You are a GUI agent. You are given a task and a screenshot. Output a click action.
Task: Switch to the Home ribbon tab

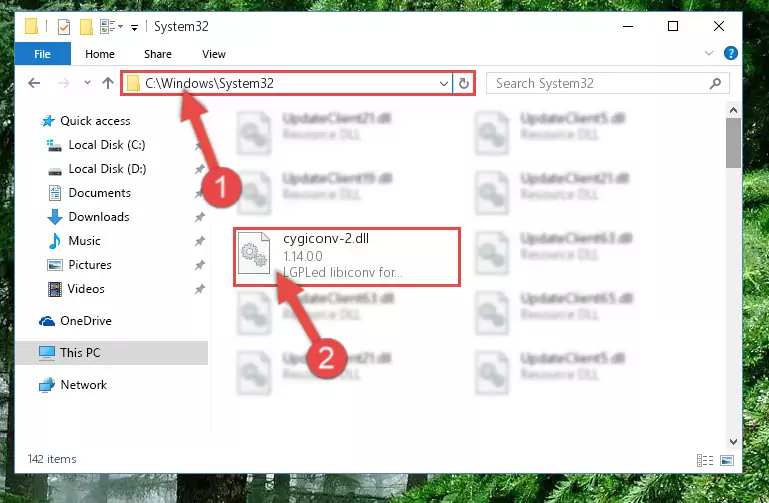pos(100,54)
